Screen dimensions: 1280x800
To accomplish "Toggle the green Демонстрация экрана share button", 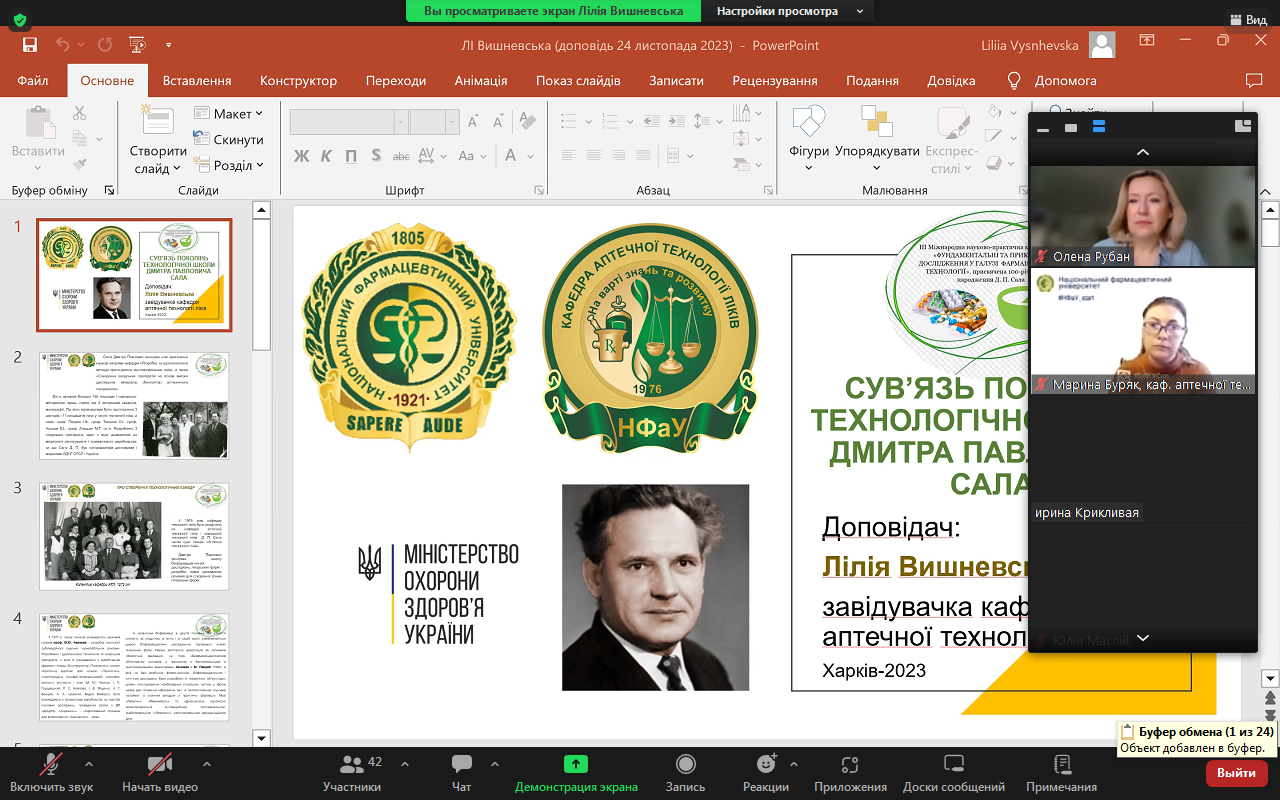I will tap(576, 771).
